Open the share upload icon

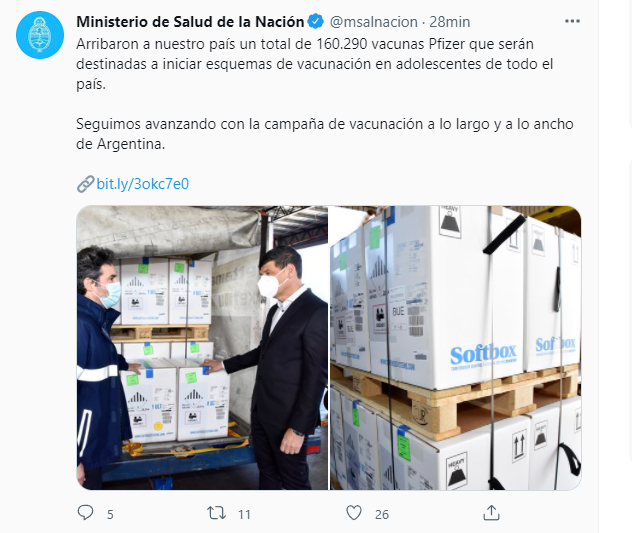[x=491, y=513]
